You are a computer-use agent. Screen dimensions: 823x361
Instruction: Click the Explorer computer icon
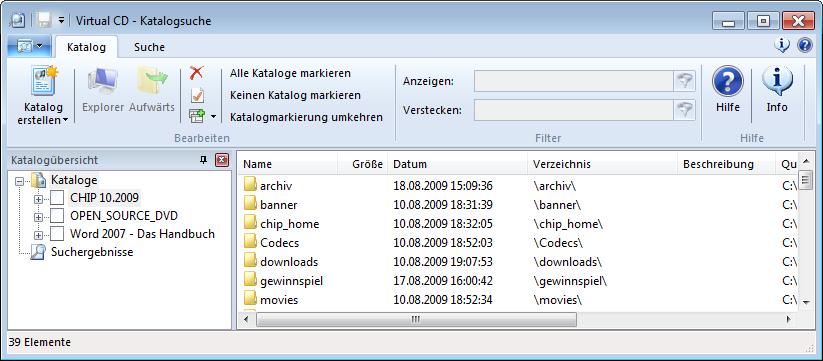pos(103,81)
